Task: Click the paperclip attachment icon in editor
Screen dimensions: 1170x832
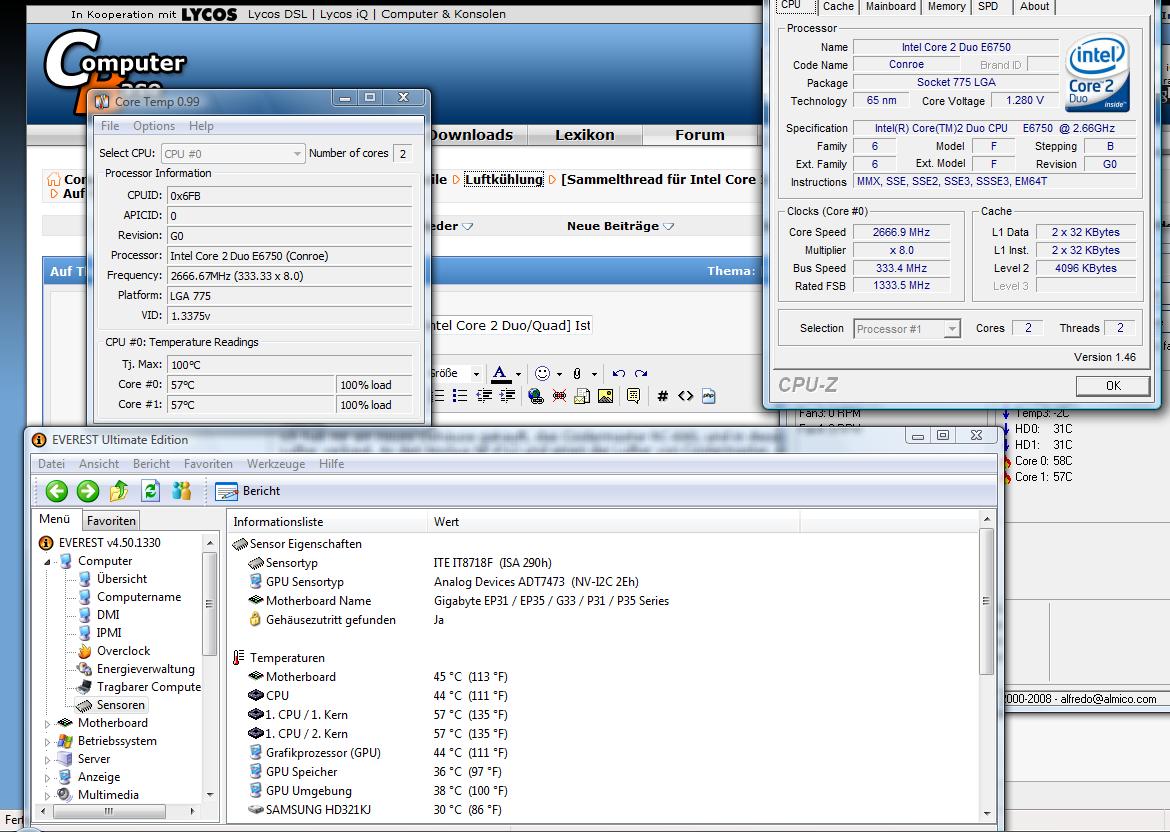Action: click(577, 373)
